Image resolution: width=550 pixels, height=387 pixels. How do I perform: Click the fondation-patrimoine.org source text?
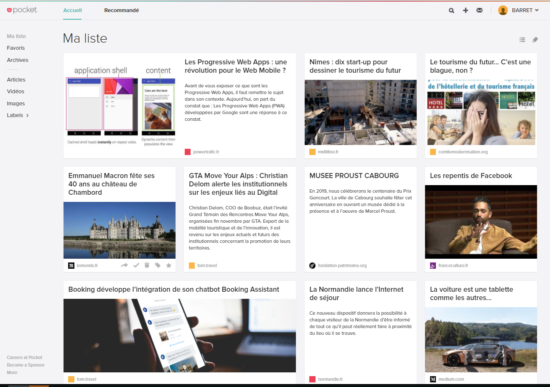342,266
